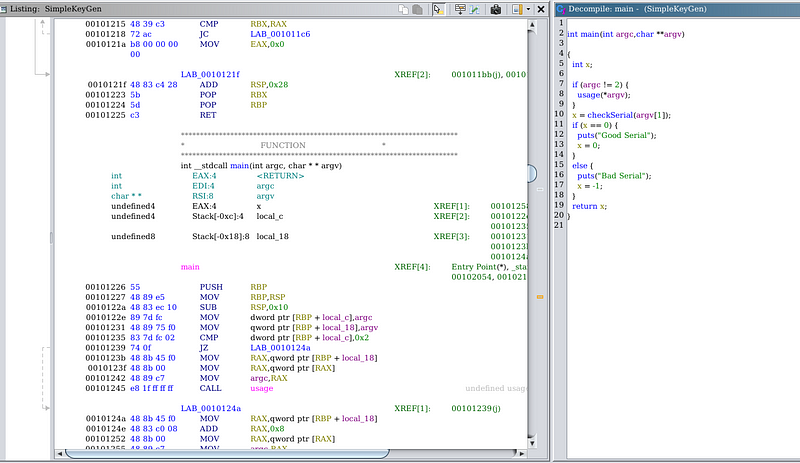Click XREF address 001011bb(j)

[474, 75]
